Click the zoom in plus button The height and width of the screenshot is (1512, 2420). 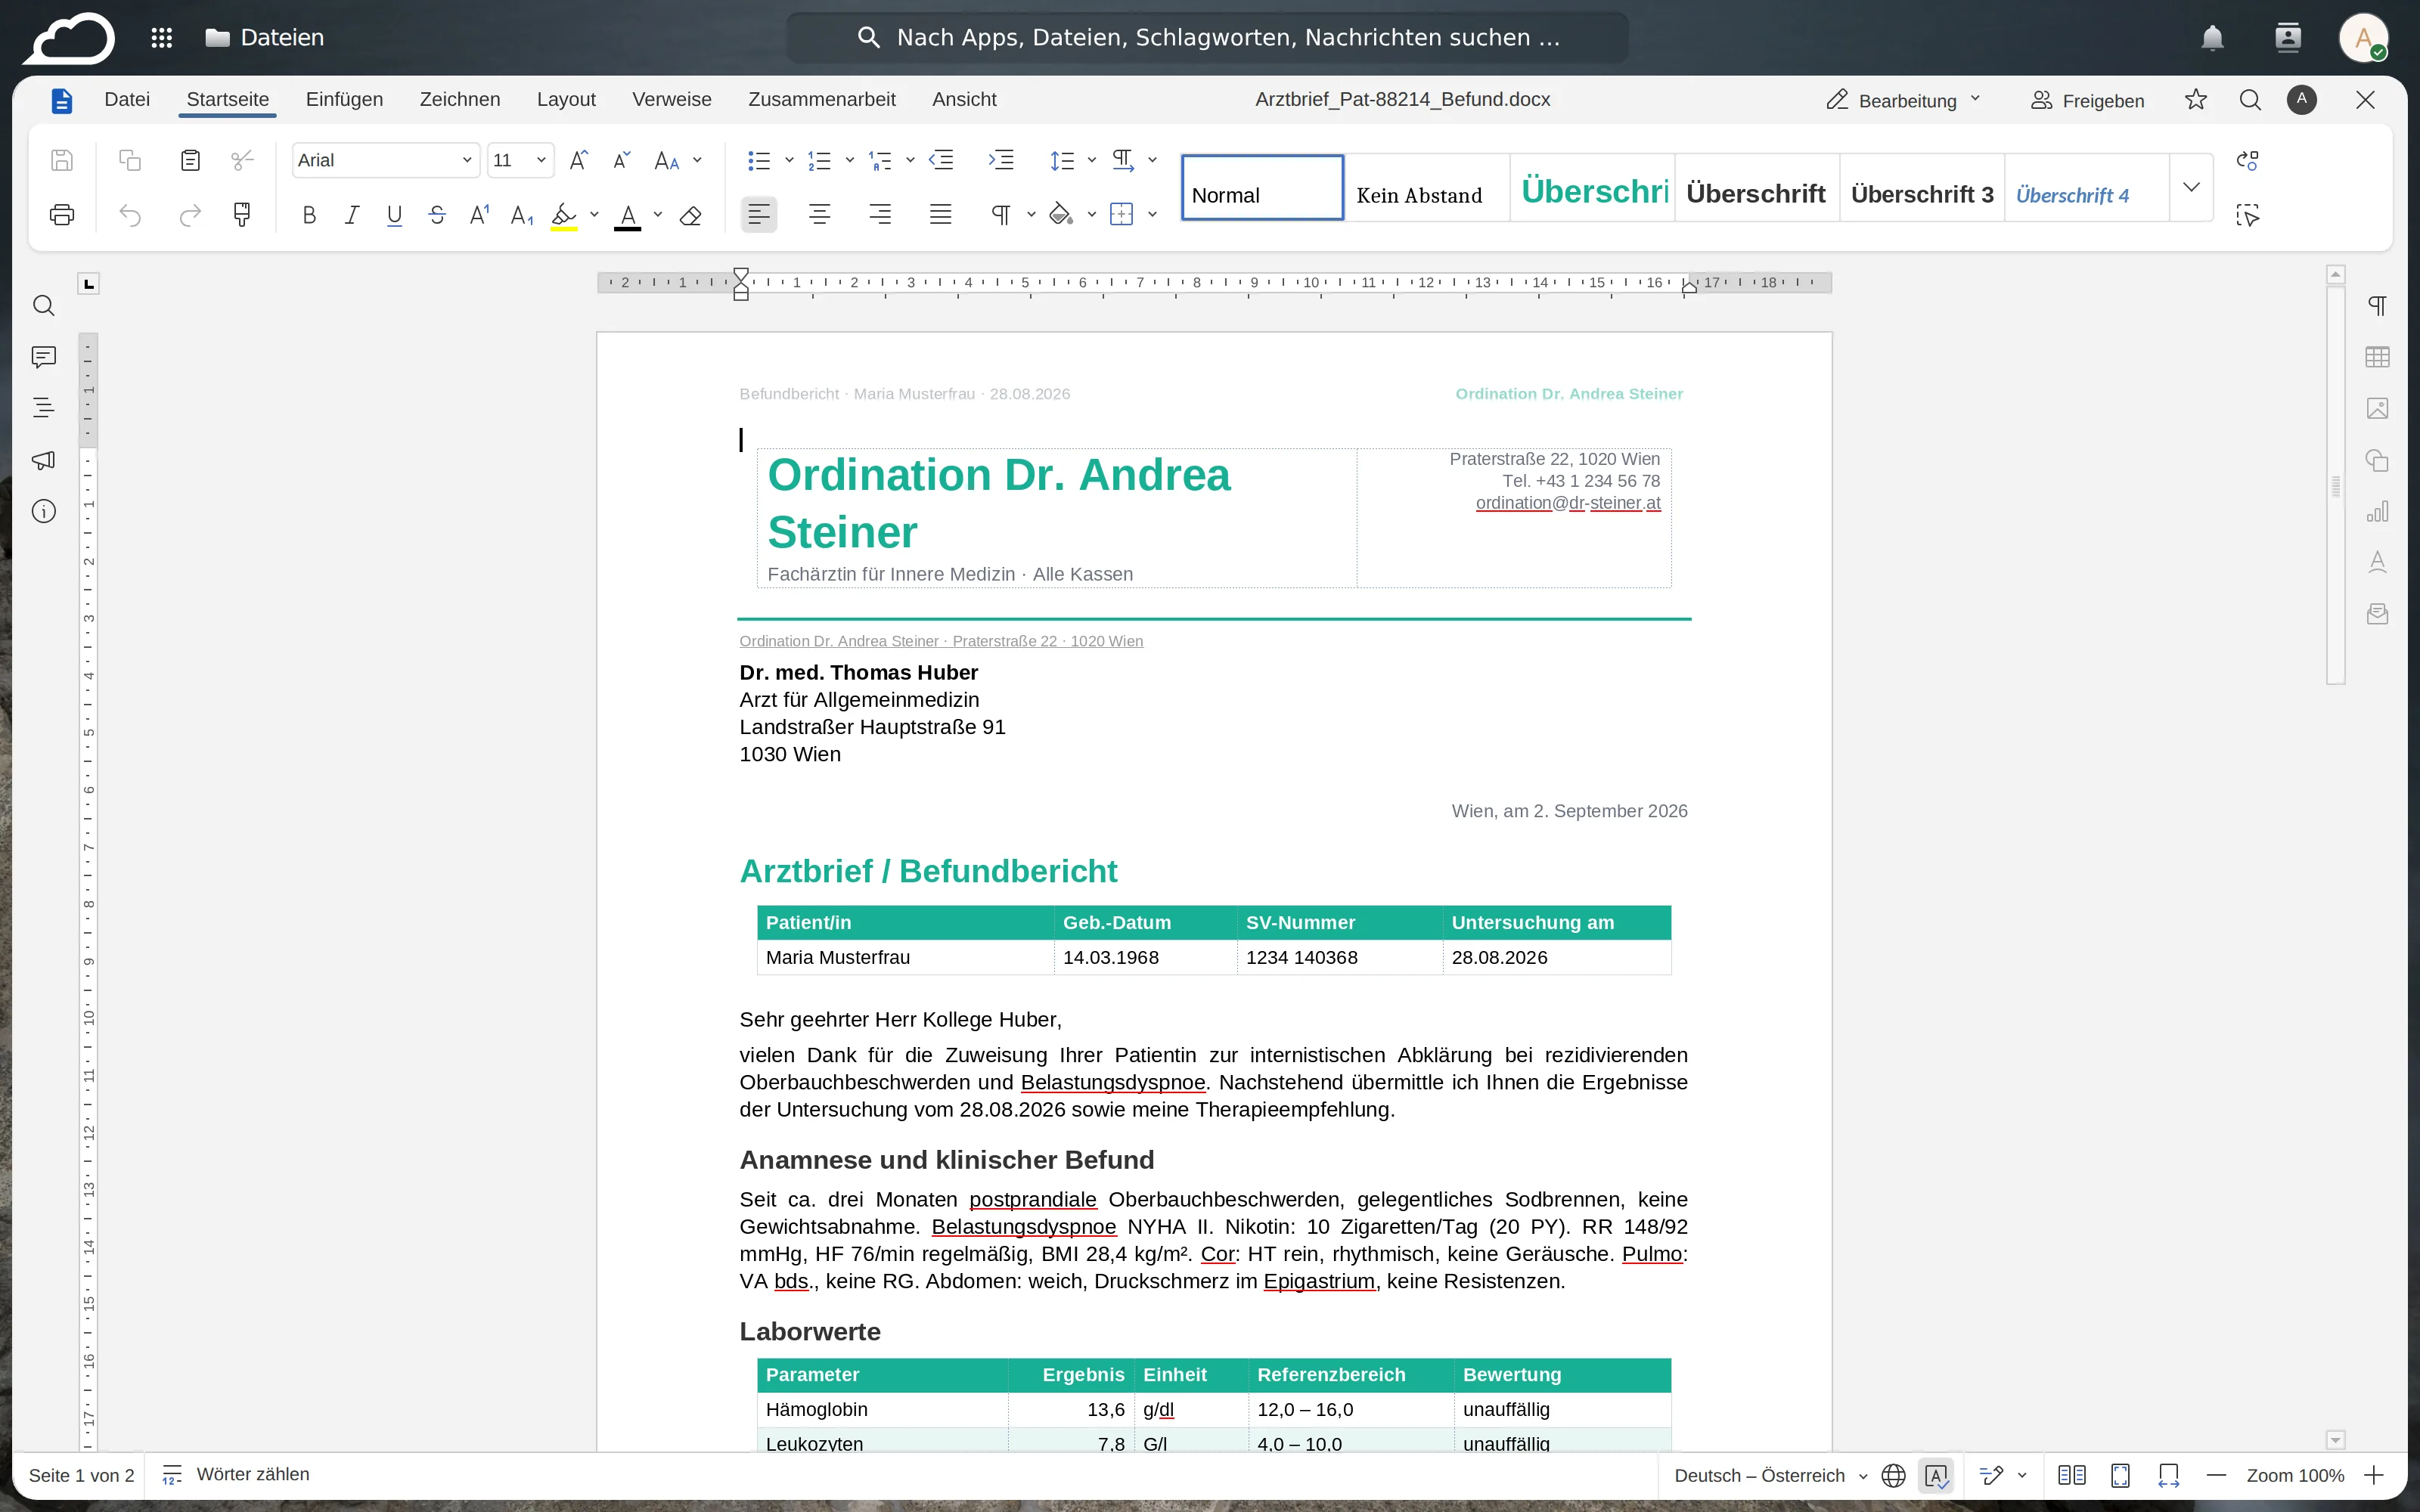[2375, 1475]
